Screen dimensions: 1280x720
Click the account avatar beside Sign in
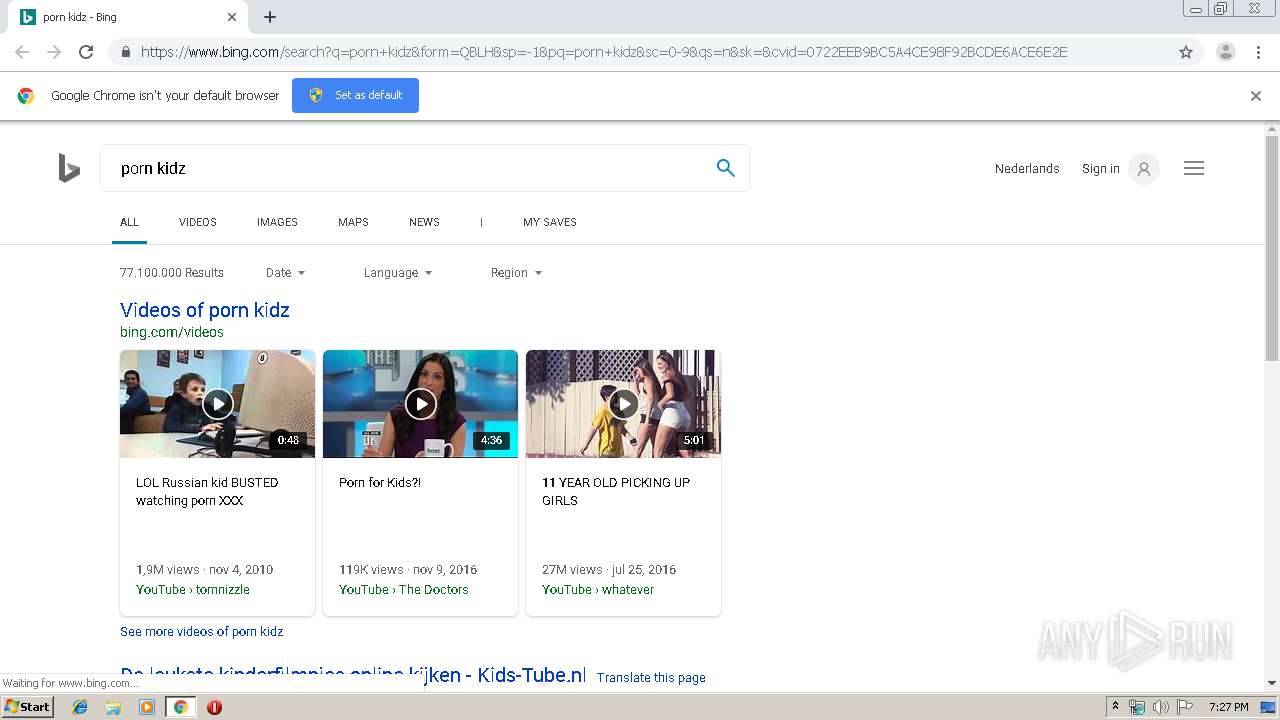click(1144, 169)
